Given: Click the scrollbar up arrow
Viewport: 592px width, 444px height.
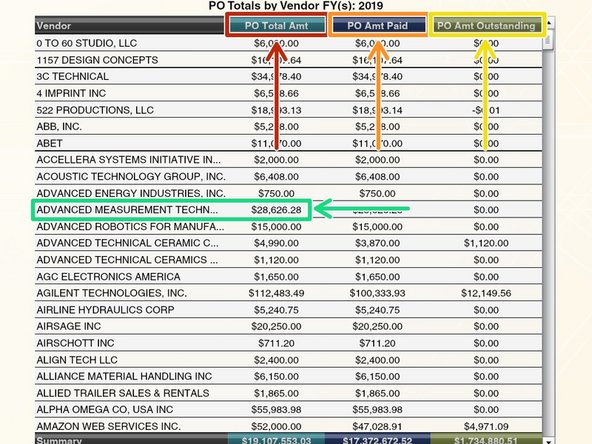Looking at the screenshot, I should pyautogui.click(x=549, y=23).
